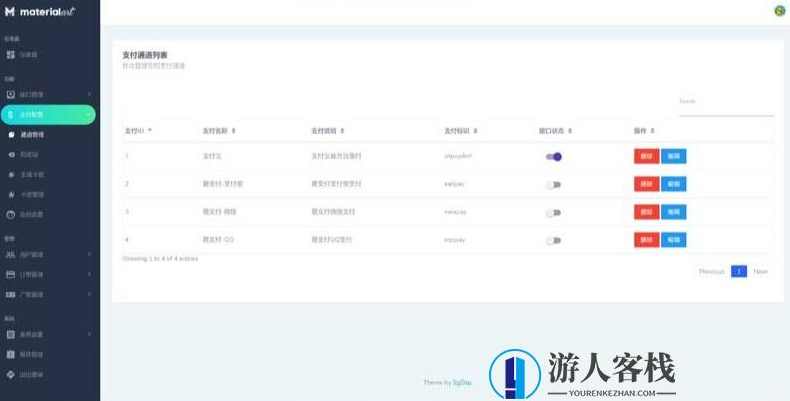Screen dimensions: 790x401
Task: Go to the Next page
Action: pyautogui.click(x=760, y=272)
